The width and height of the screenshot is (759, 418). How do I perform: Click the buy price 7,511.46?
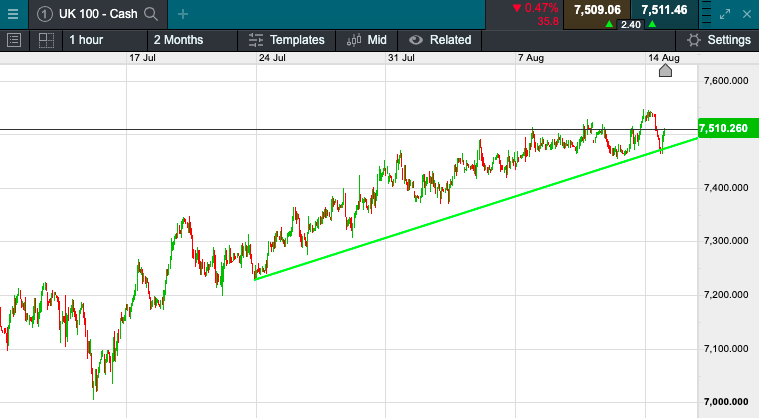coord(664,10)
